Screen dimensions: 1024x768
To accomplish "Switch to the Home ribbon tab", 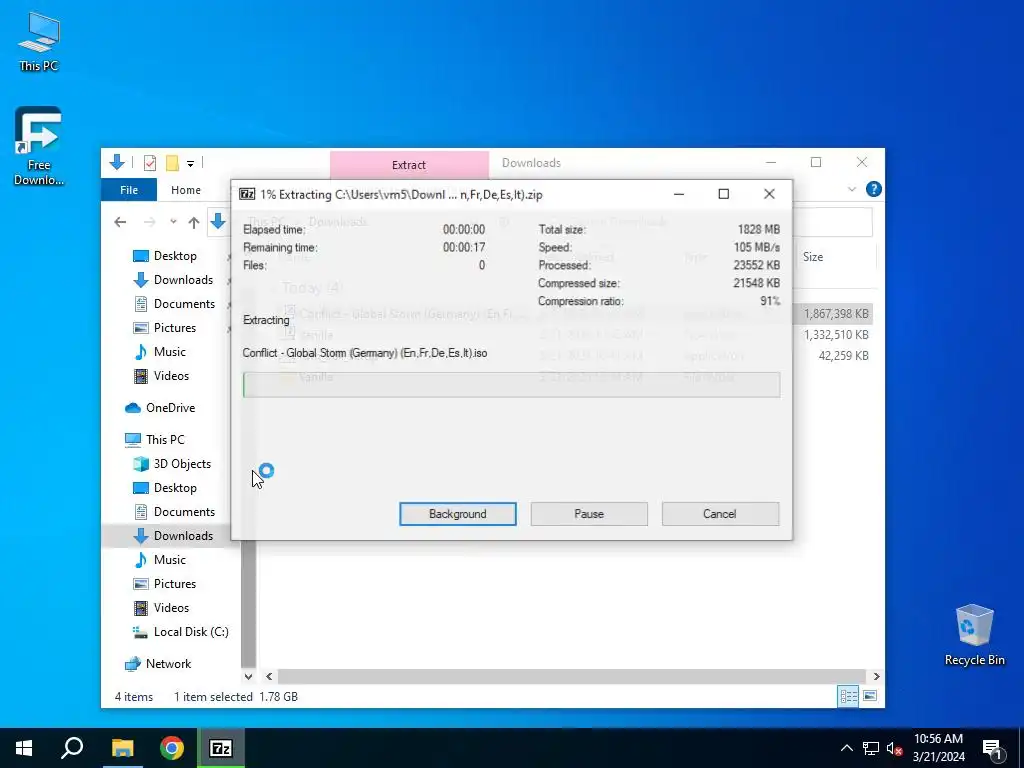I will point(185,190).
